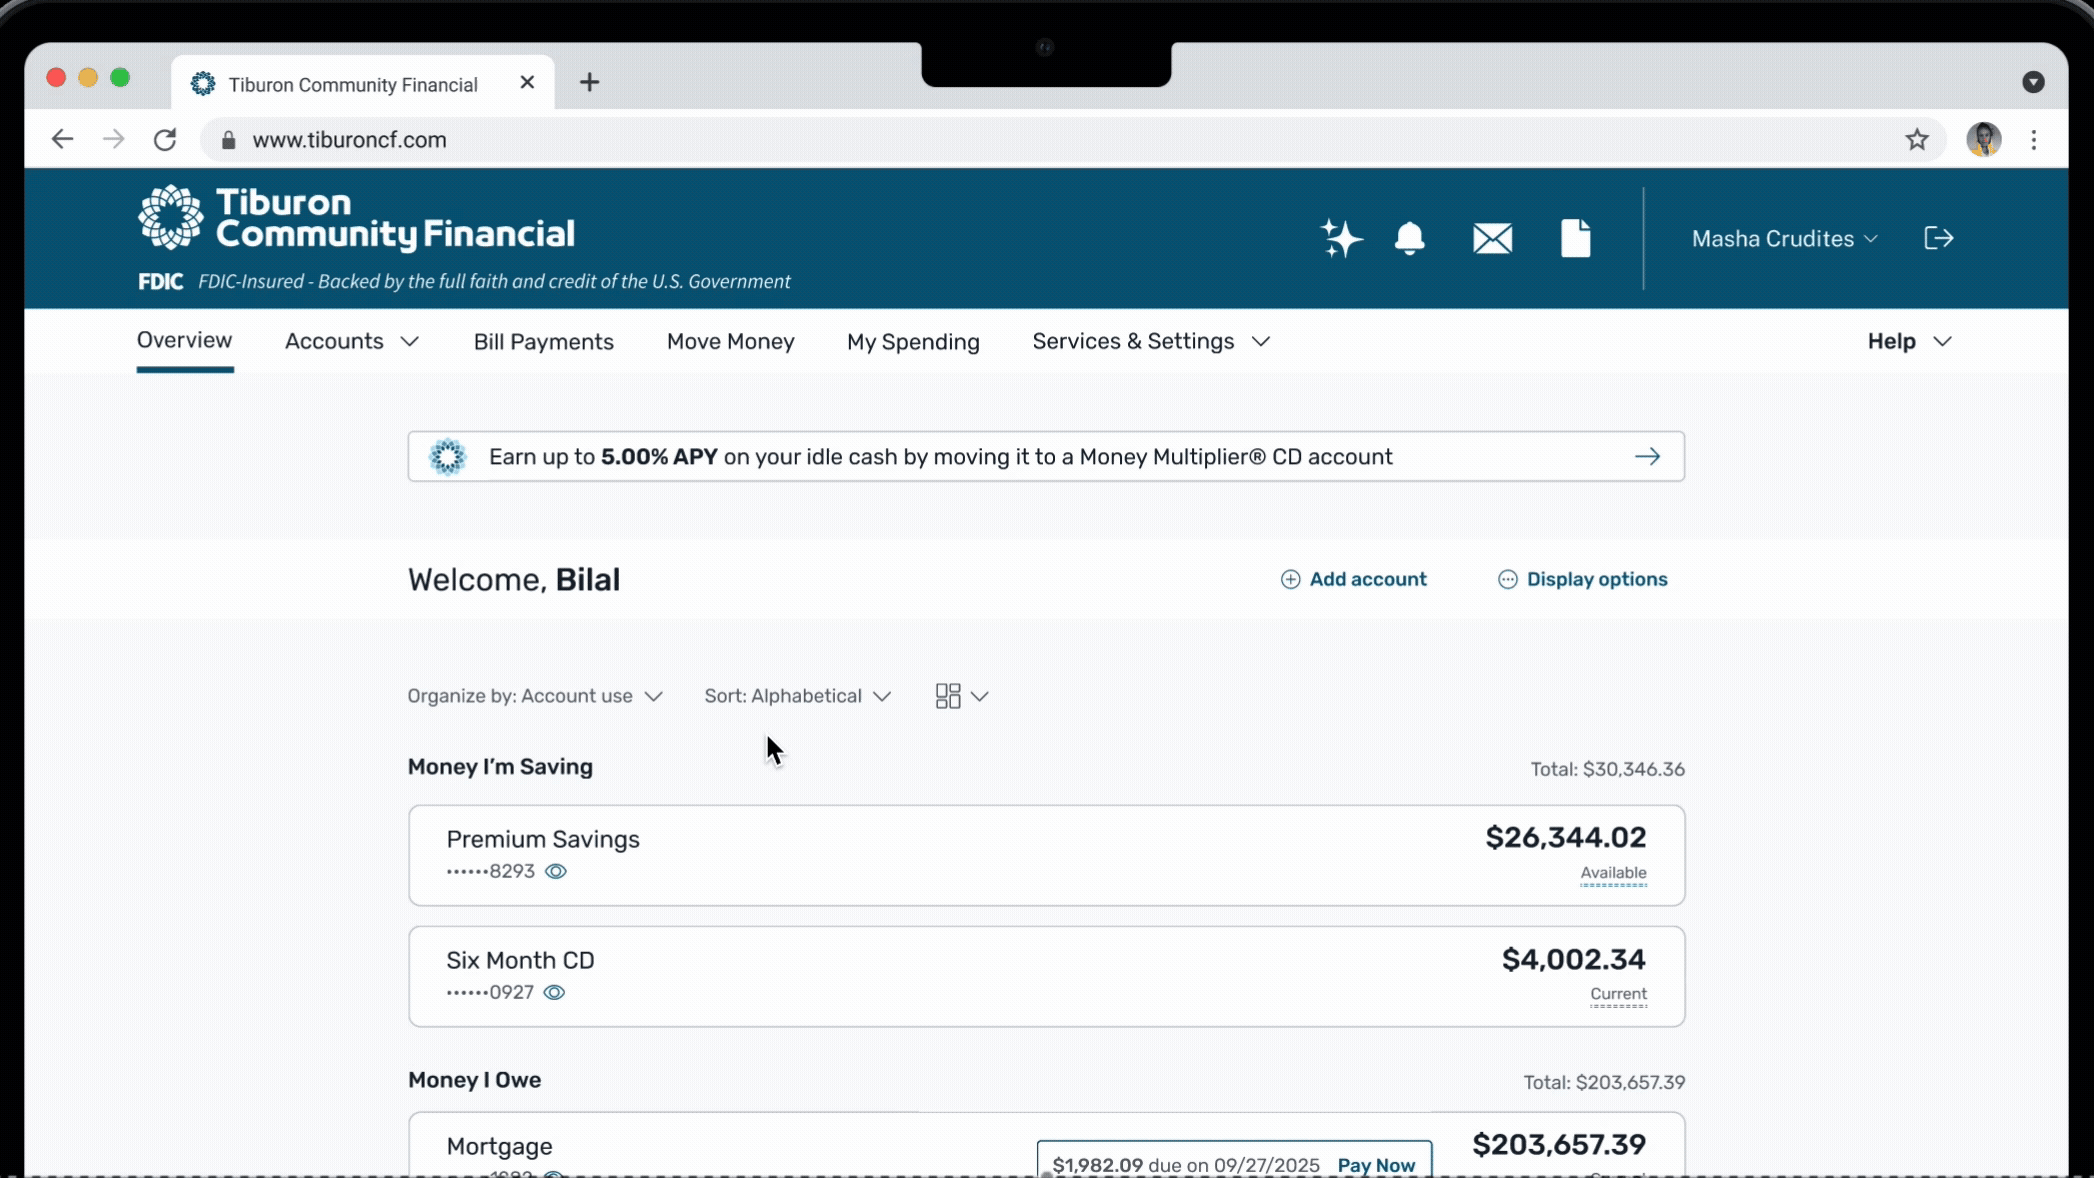Open the documents page icon
Viewport: 2094px width, 1178px height.
[1575, 239]
